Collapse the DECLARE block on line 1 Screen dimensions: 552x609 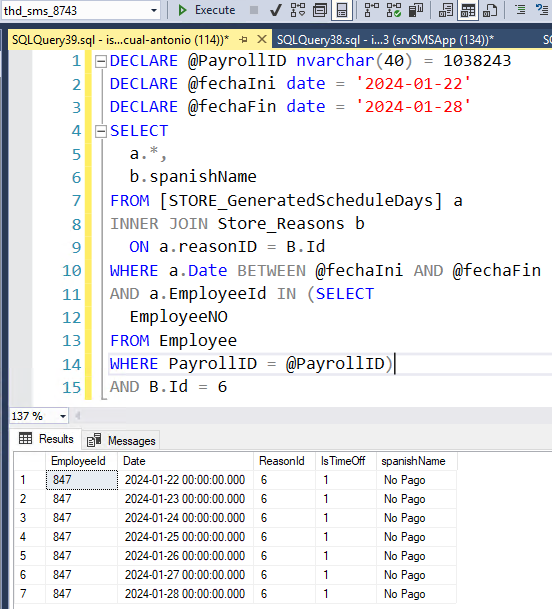tap(101, 61)
